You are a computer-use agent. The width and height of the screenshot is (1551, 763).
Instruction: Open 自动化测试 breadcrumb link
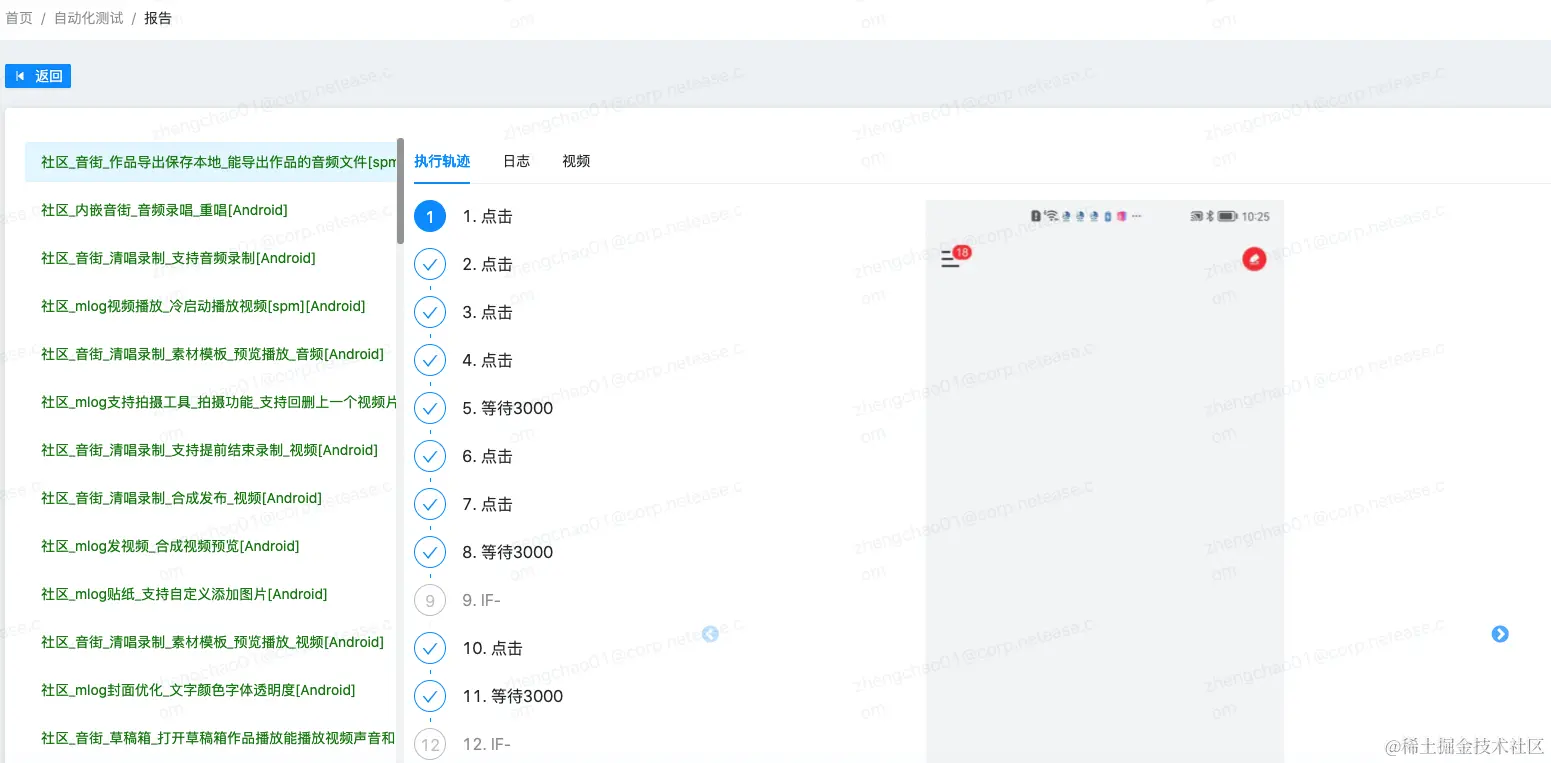pyautogui.click(x=89, y=18)
